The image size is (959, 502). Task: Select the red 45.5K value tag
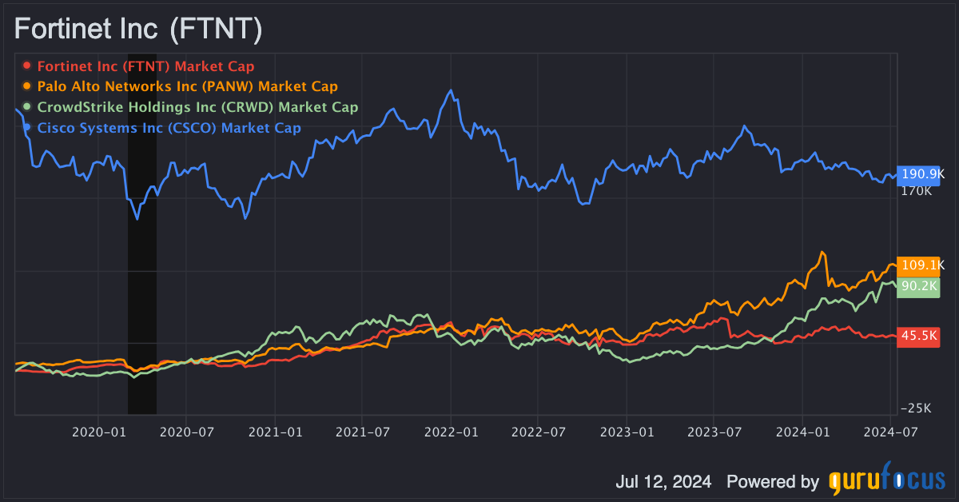[918, 336]
